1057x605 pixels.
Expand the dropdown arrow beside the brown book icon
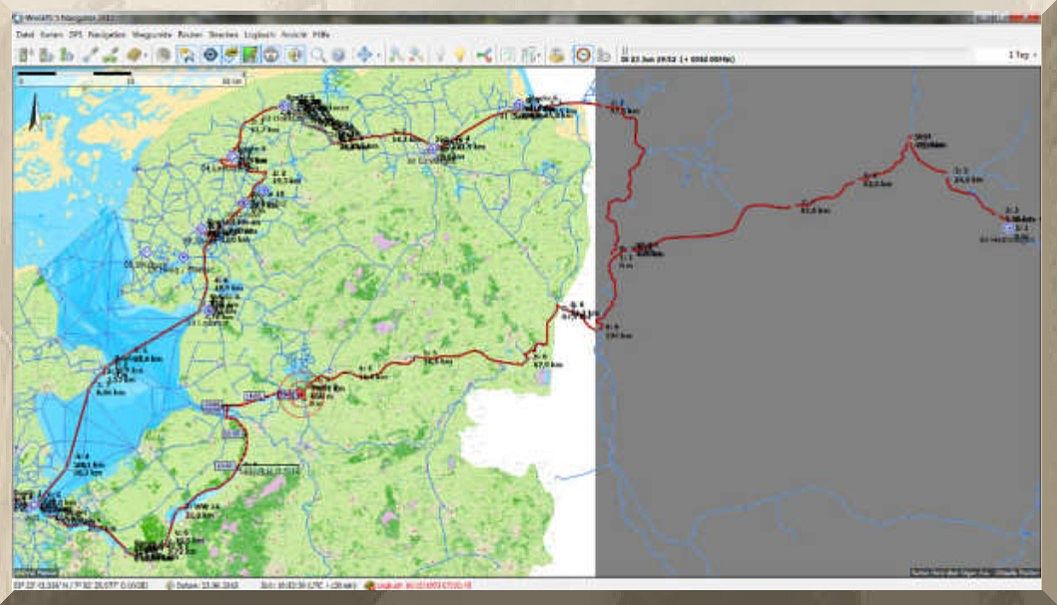point(147,56)
